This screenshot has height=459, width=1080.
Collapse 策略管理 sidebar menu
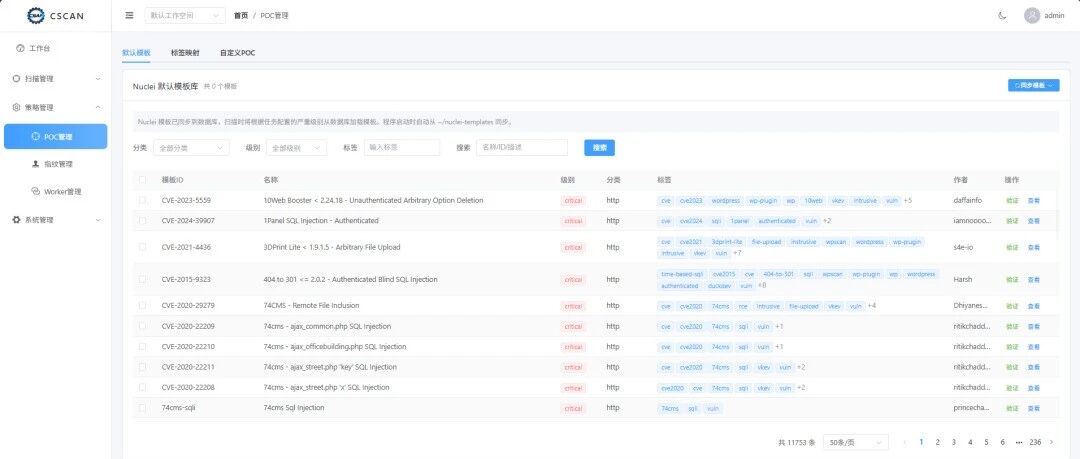pos(56,108)
